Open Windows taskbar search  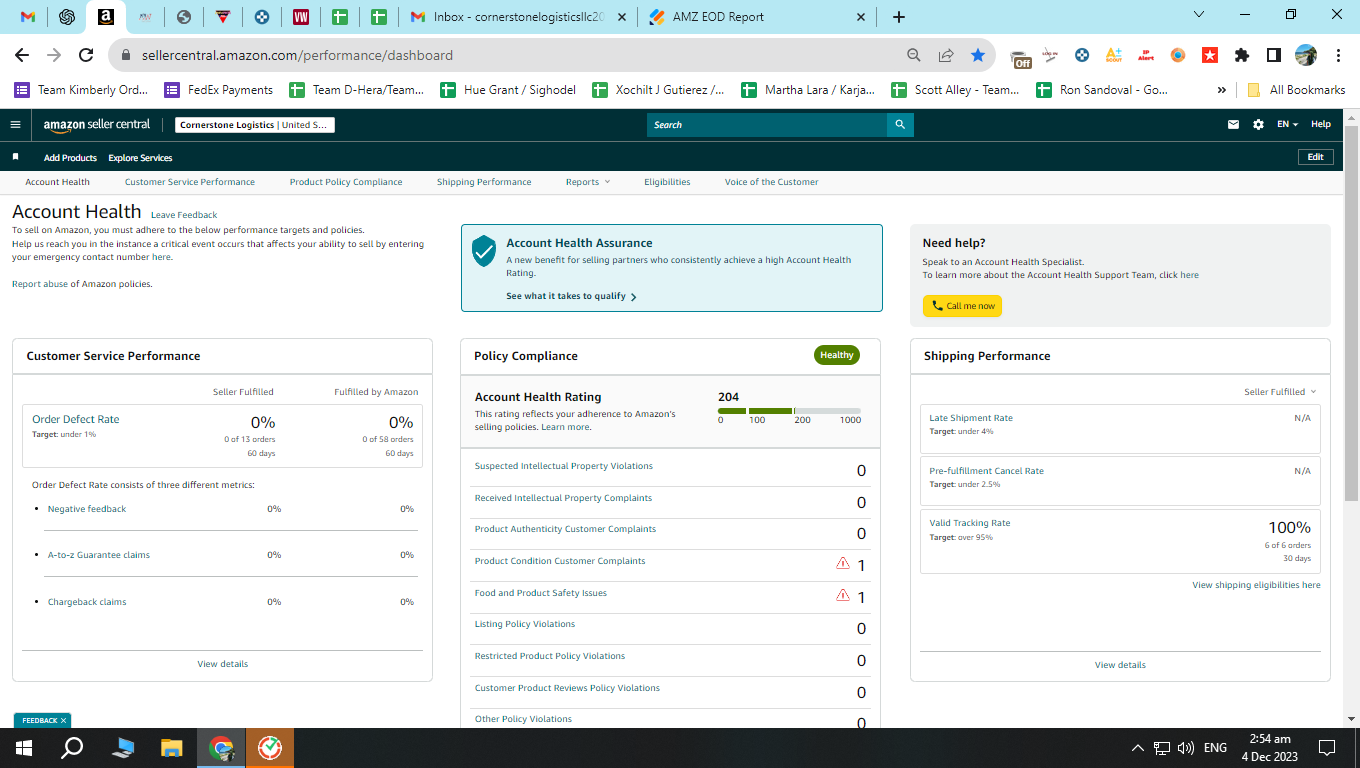tap(73, 748)
